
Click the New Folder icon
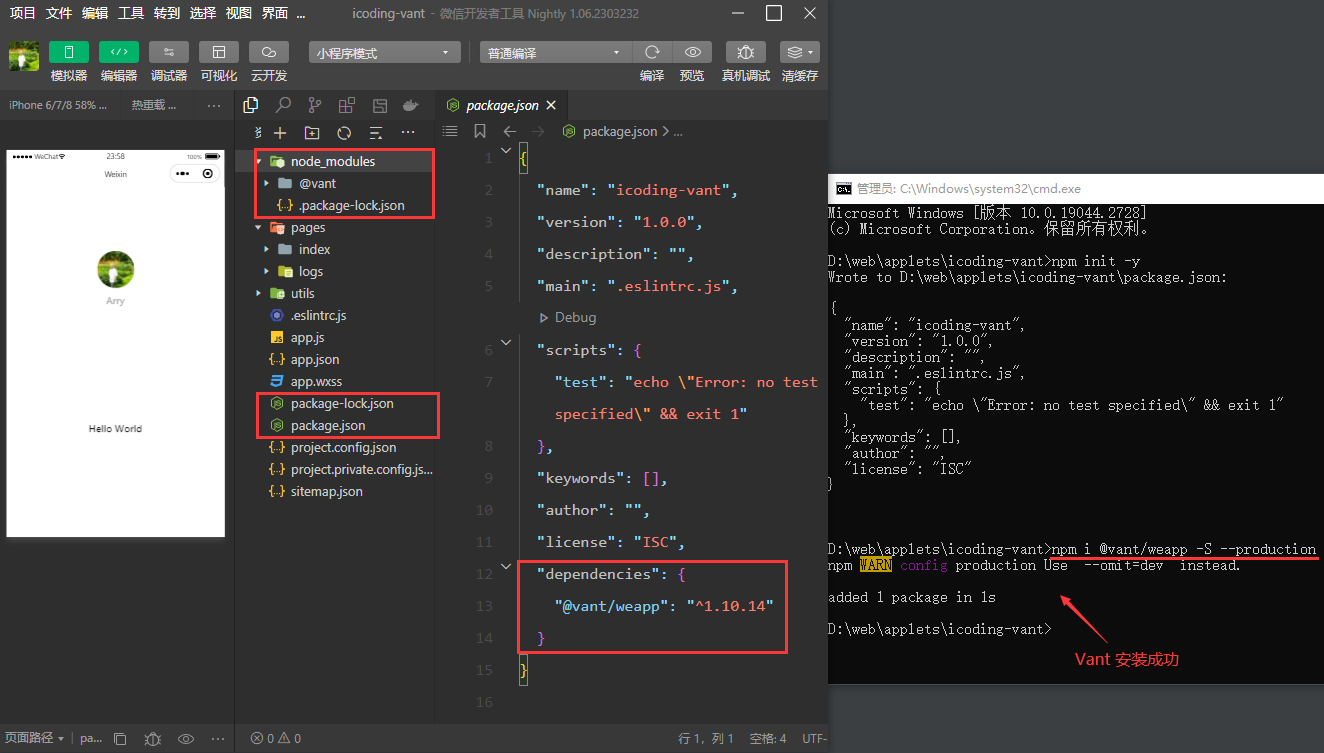click(312, 133)
